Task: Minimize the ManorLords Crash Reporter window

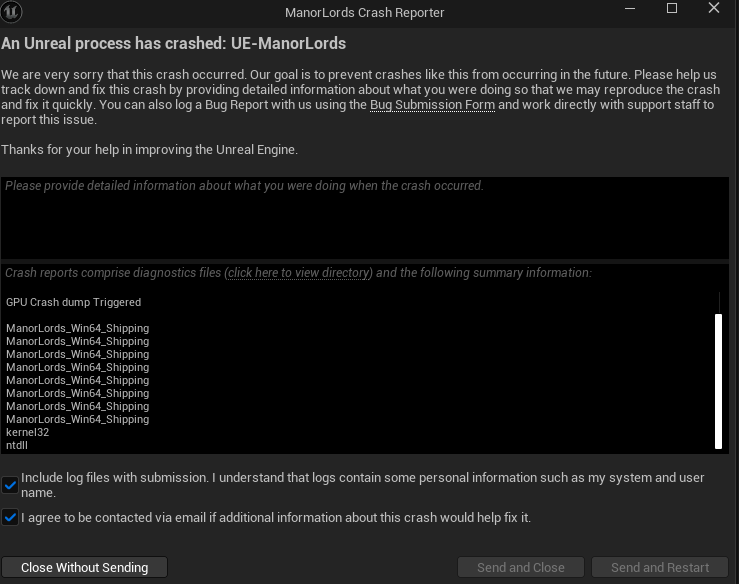Action: [629, 9]
